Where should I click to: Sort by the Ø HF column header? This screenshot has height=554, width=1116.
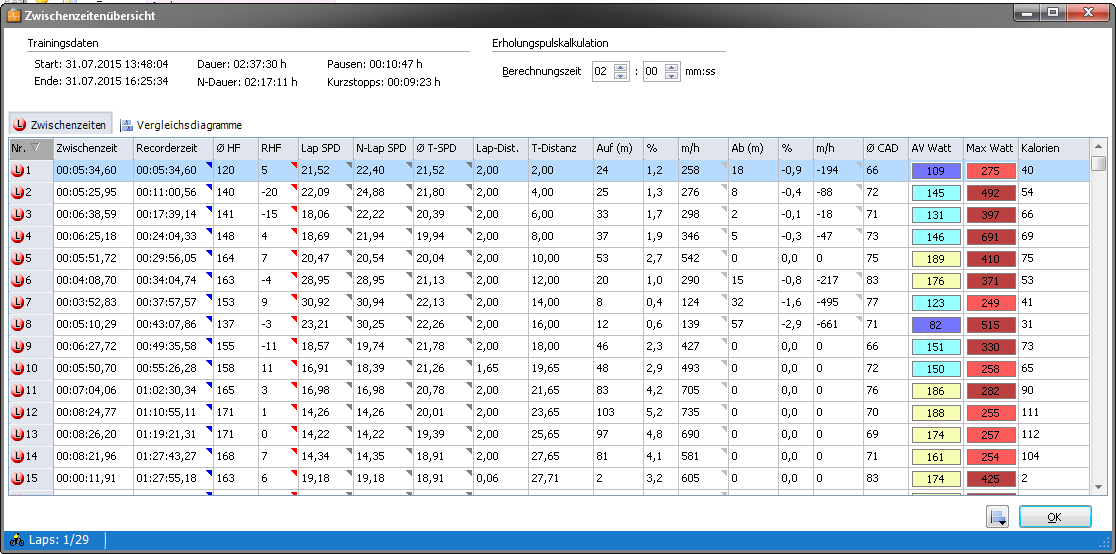235,148
